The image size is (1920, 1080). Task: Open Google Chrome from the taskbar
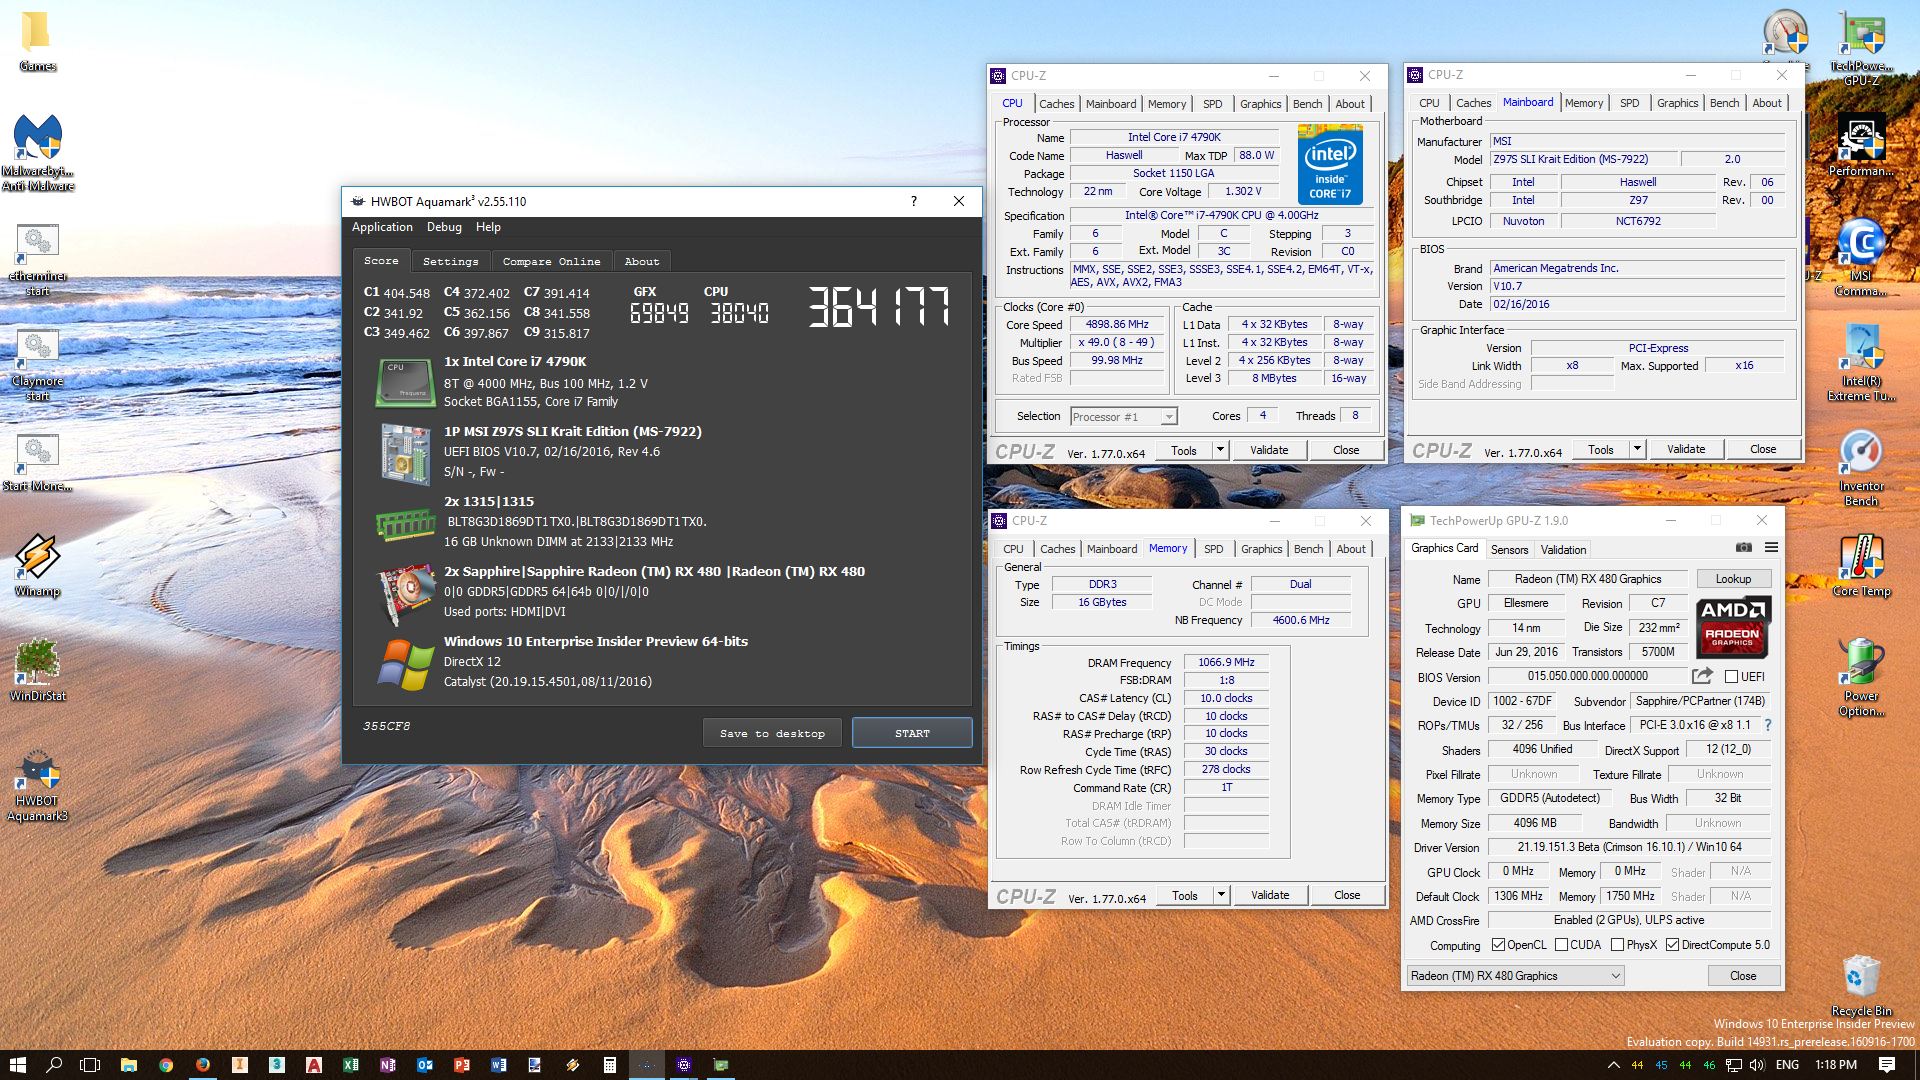[166, 1065]
